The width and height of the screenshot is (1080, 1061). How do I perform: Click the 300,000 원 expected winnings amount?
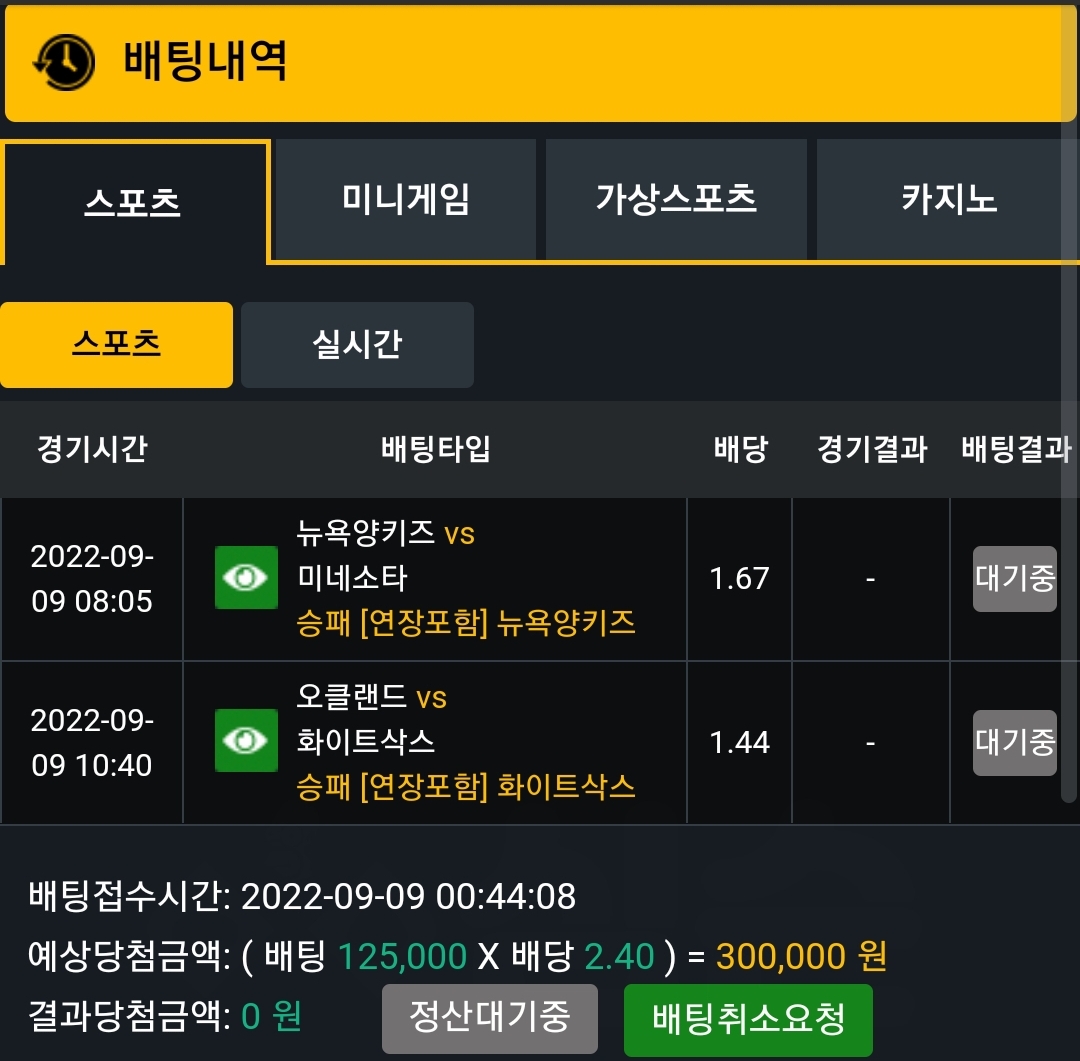click(x=801, y=956)
